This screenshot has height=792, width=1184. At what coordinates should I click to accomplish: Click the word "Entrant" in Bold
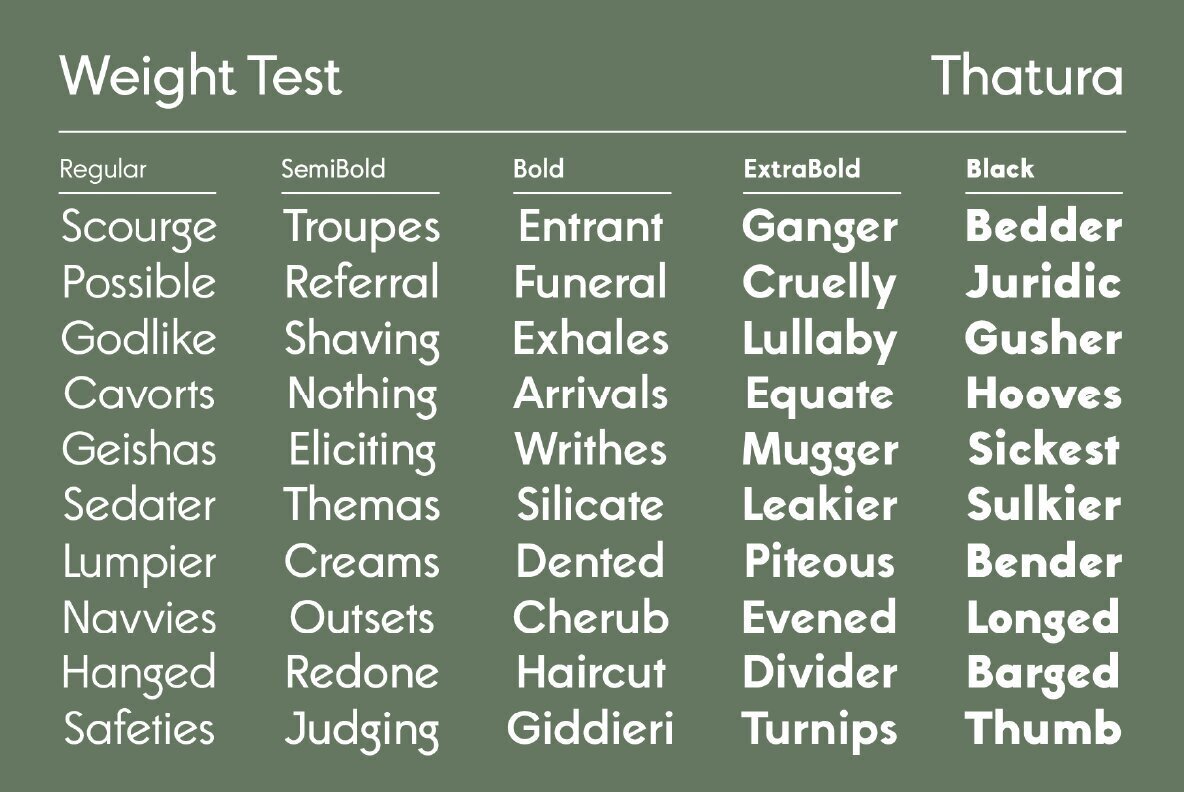590,227
